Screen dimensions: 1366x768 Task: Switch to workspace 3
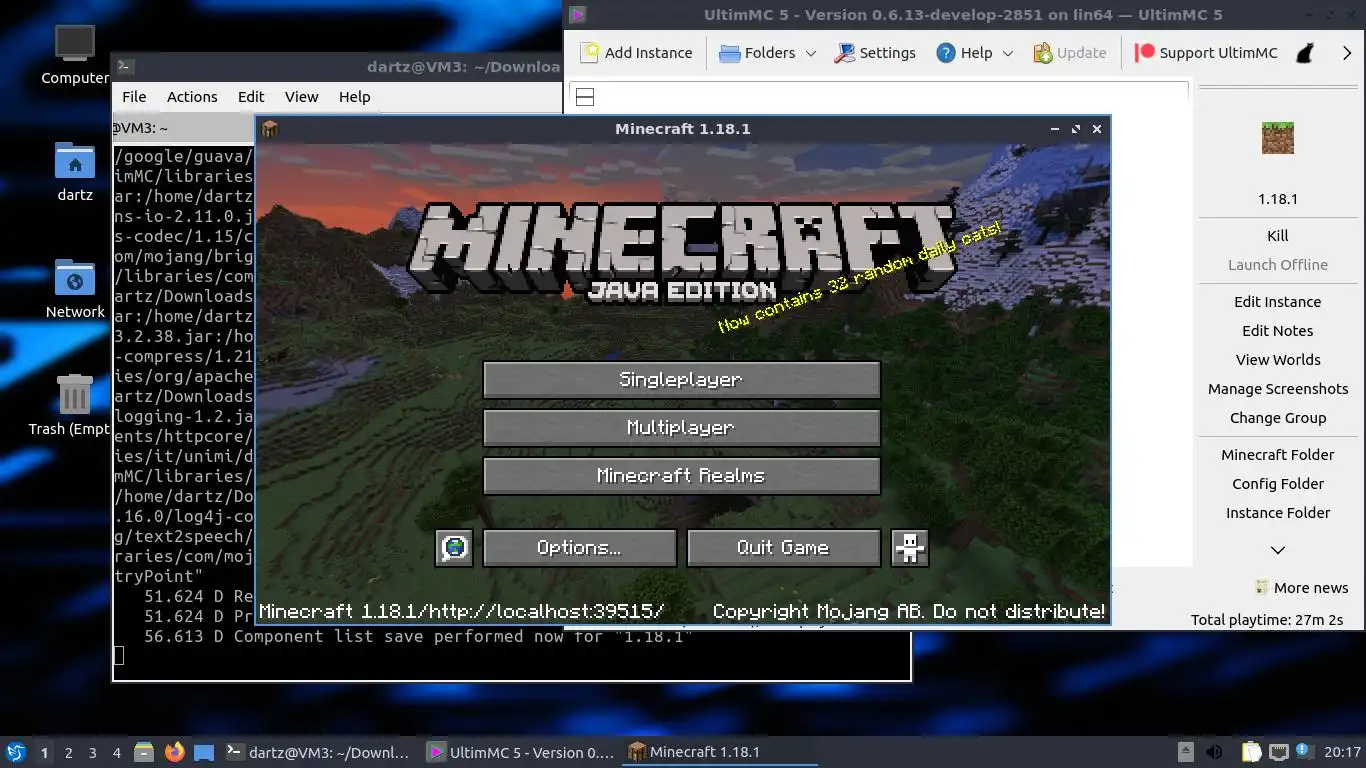point(92,752)
